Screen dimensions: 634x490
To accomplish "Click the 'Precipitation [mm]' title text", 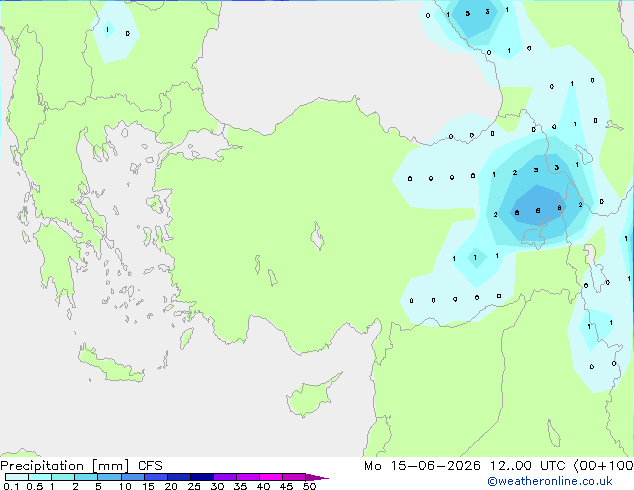I will pyautogui.click(x=65, y=466).
